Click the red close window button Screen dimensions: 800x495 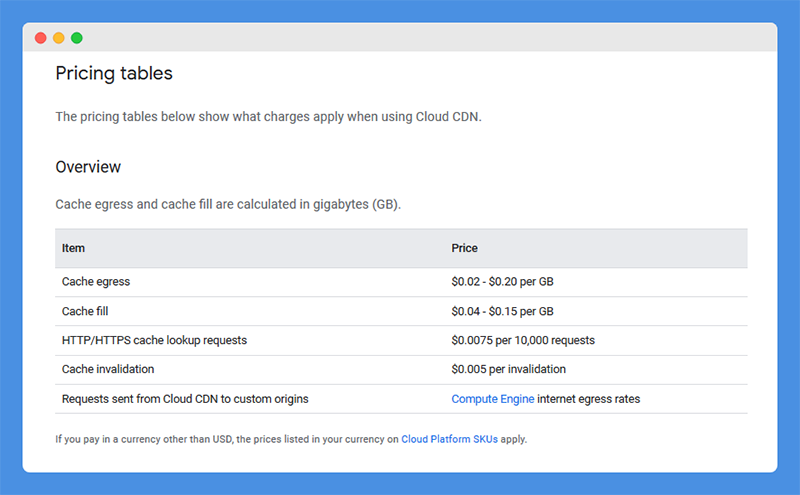tap(41, 38)
